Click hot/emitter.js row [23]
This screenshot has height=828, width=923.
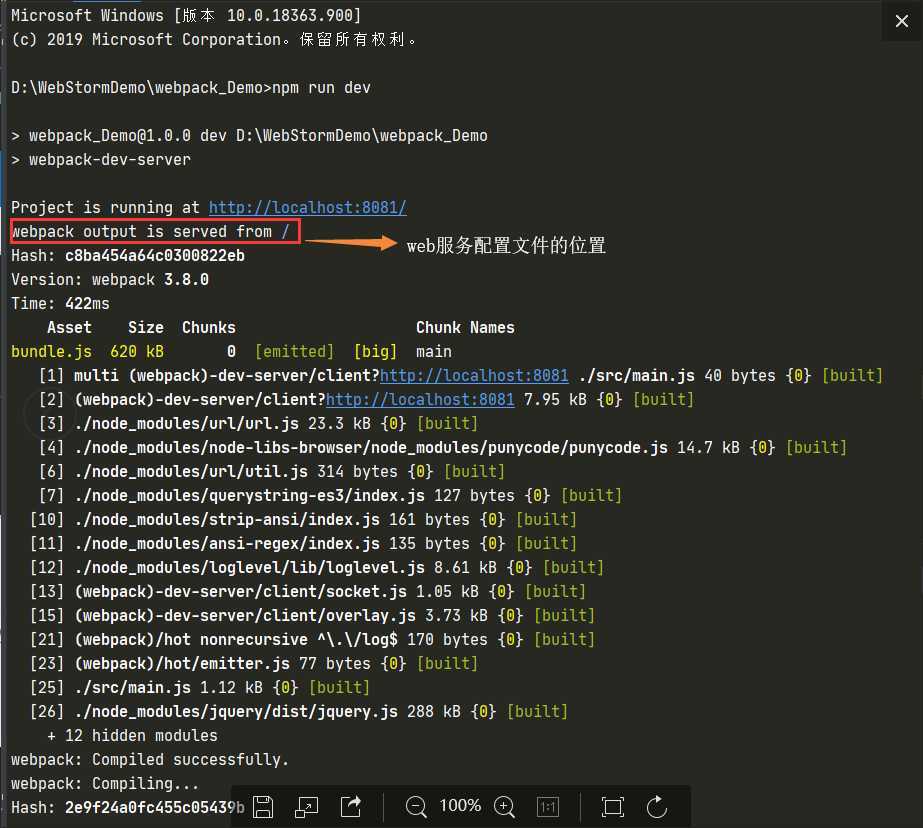click(x=254, y=664)
